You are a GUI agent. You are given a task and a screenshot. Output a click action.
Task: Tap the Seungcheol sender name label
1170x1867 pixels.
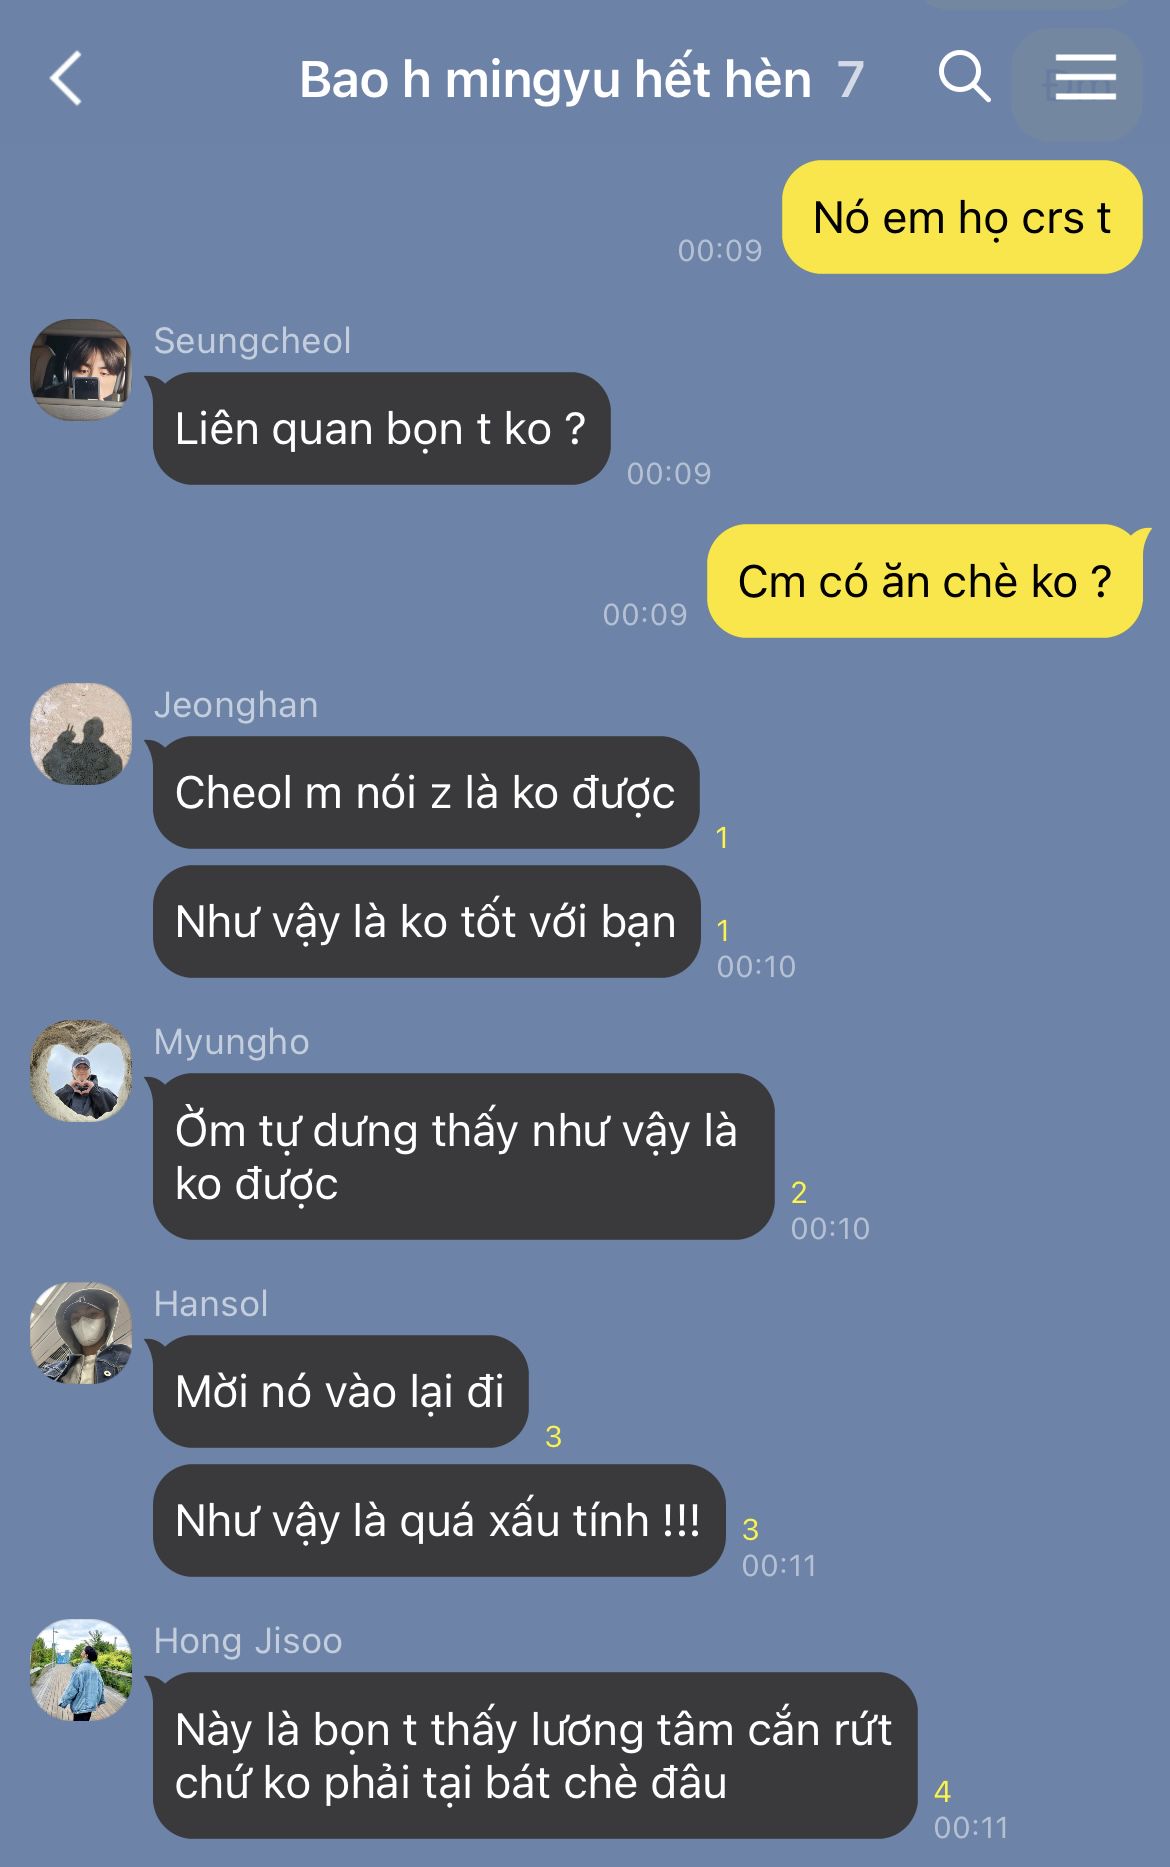(252, 341)
